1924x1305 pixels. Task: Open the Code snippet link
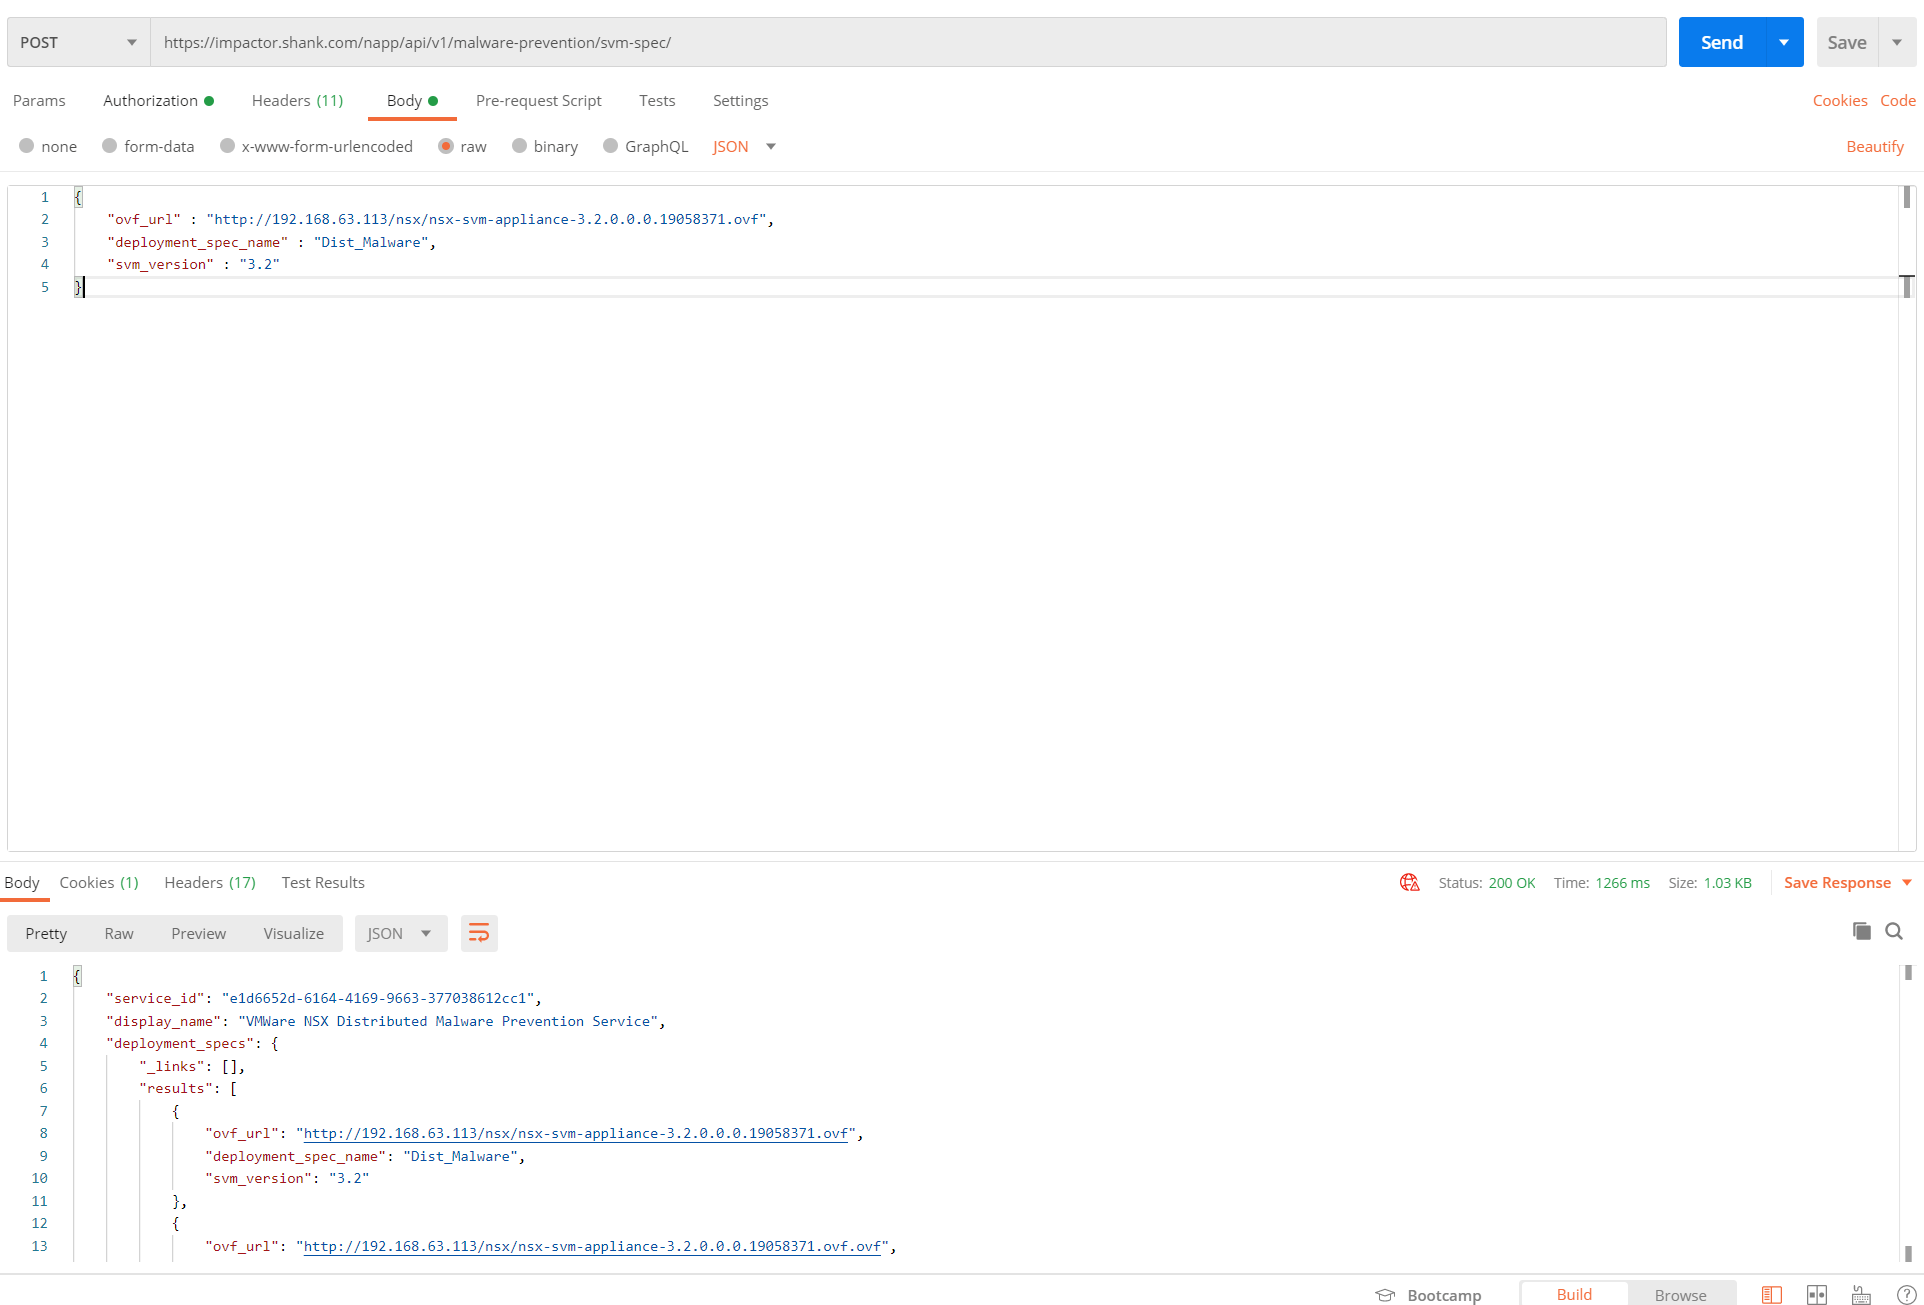1897,100
